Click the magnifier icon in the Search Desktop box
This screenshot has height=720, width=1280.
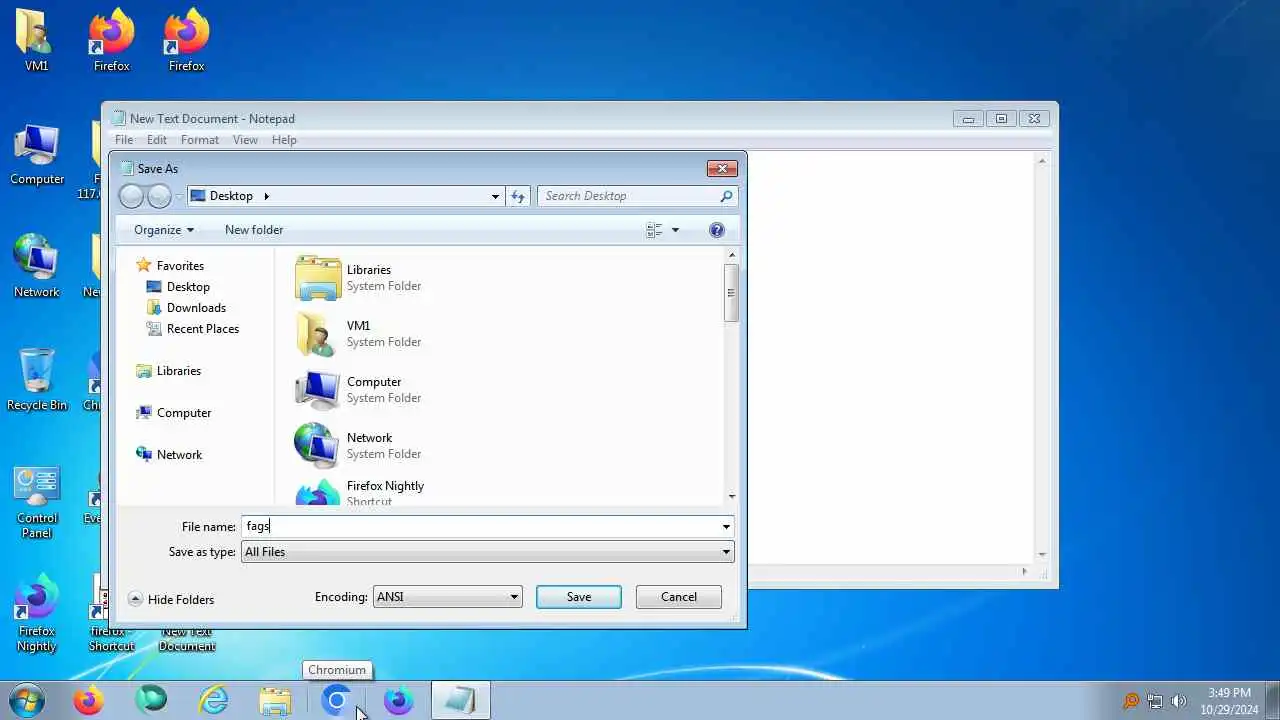726,196
